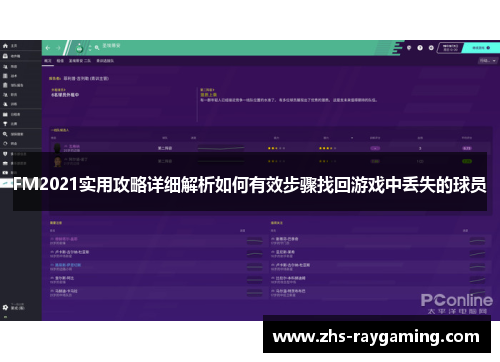Open the calendar schedule icon in sidebar
Screen dimensions: 500x362
click(x=5, y=114)
